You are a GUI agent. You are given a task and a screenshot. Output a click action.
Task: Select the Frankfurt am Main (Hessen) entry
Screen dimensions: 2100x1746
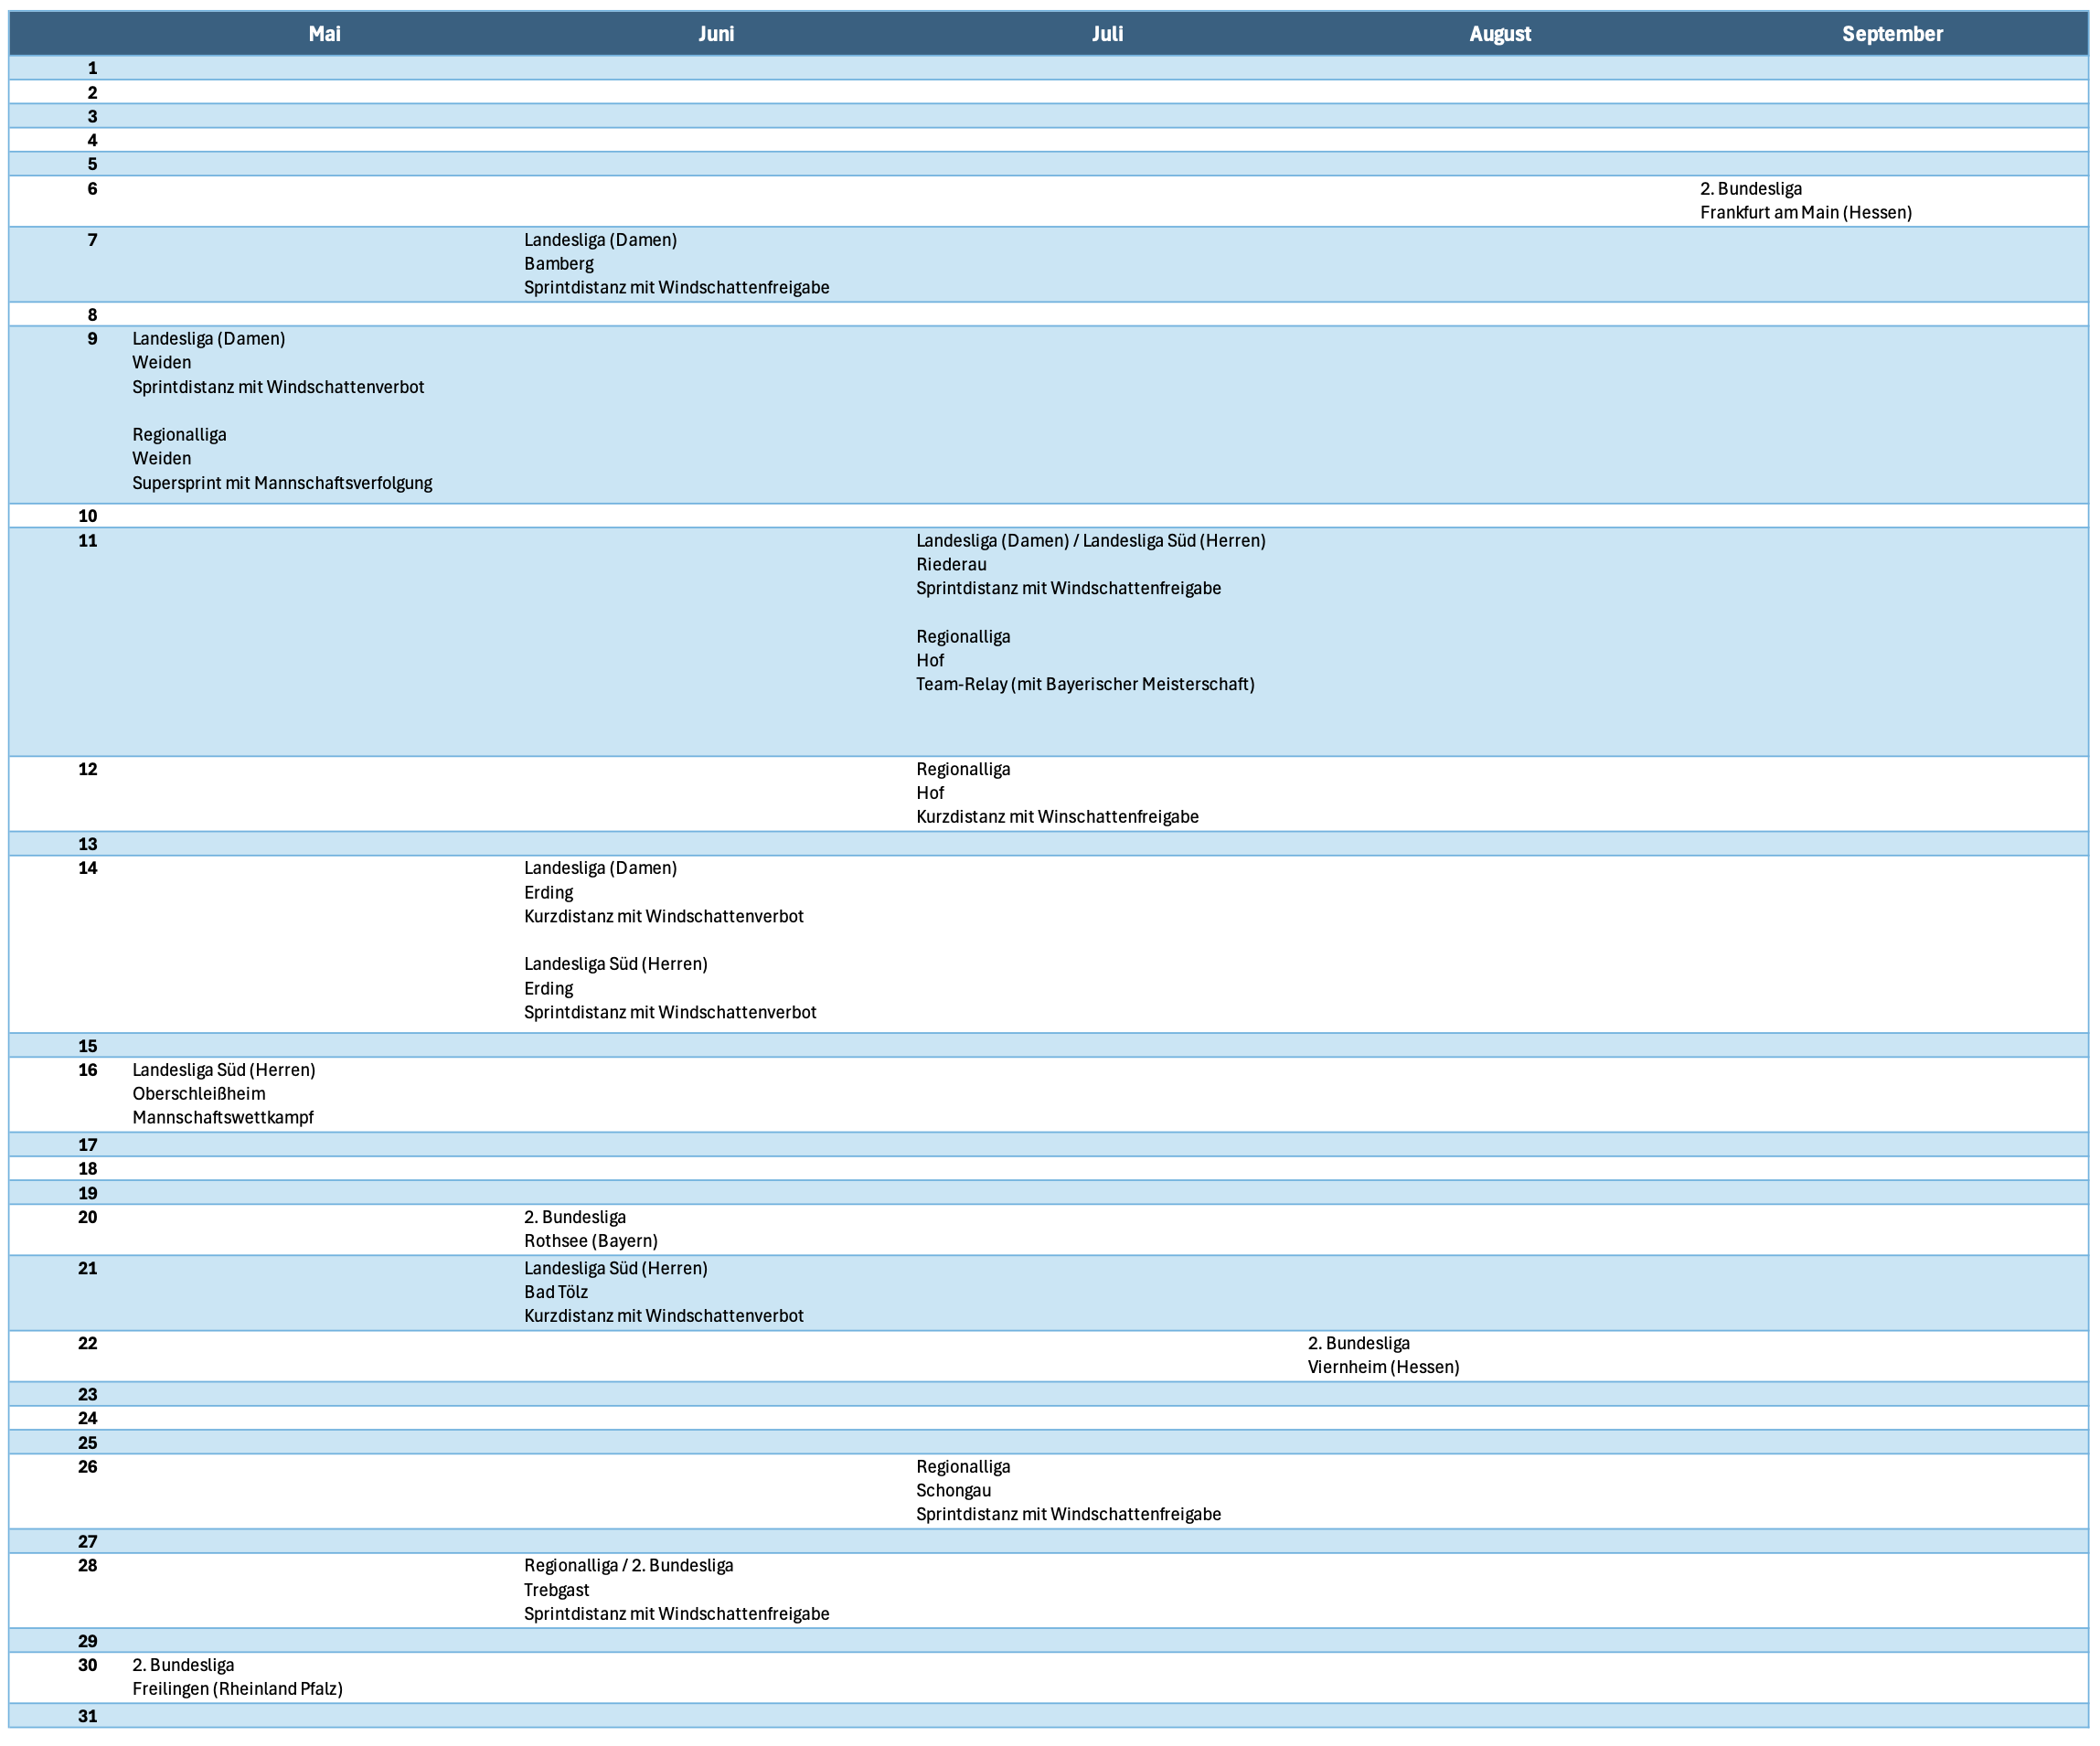(1805, 212)
